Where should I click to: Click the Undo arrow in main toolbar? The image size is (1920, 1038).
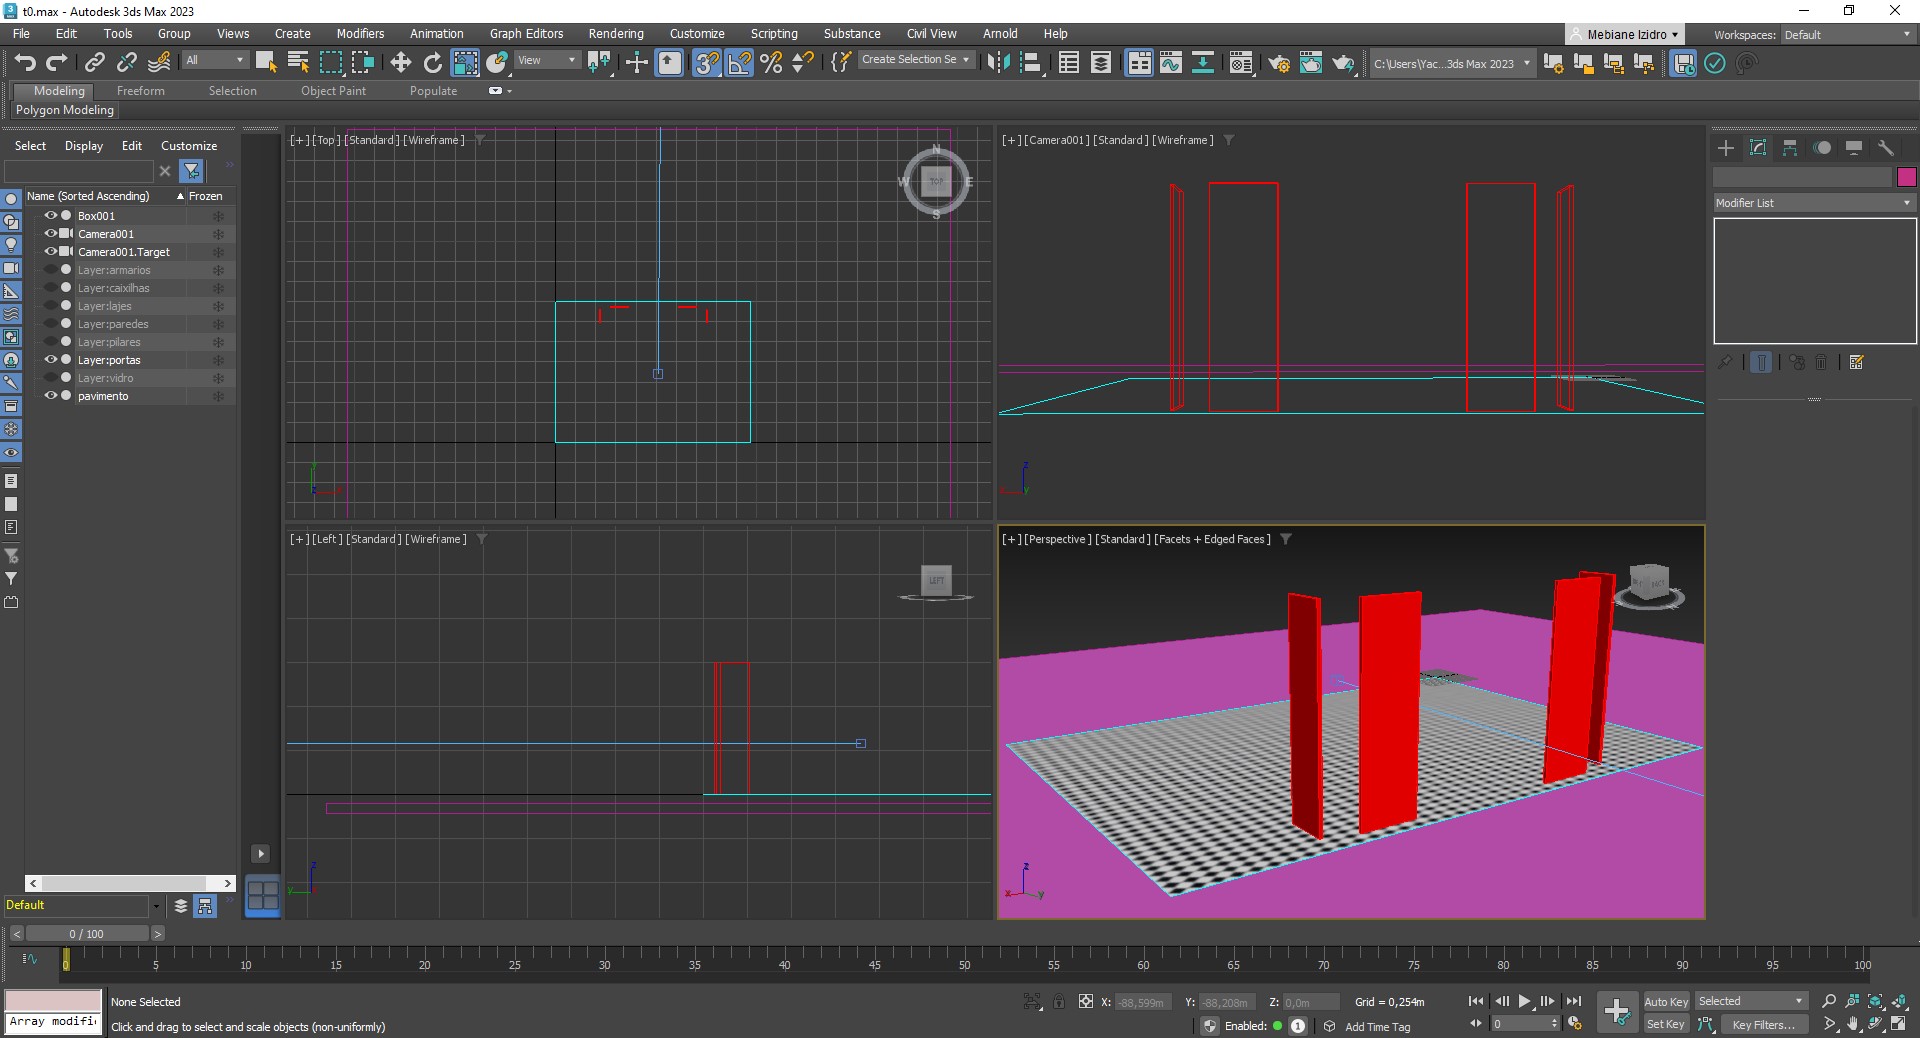[24, 63]
